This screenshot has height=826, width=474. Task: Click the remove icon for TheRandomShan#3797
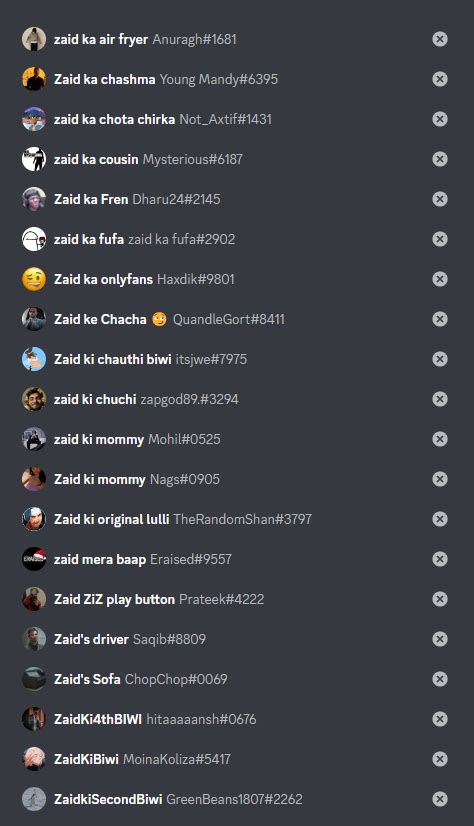coord(440,519)
